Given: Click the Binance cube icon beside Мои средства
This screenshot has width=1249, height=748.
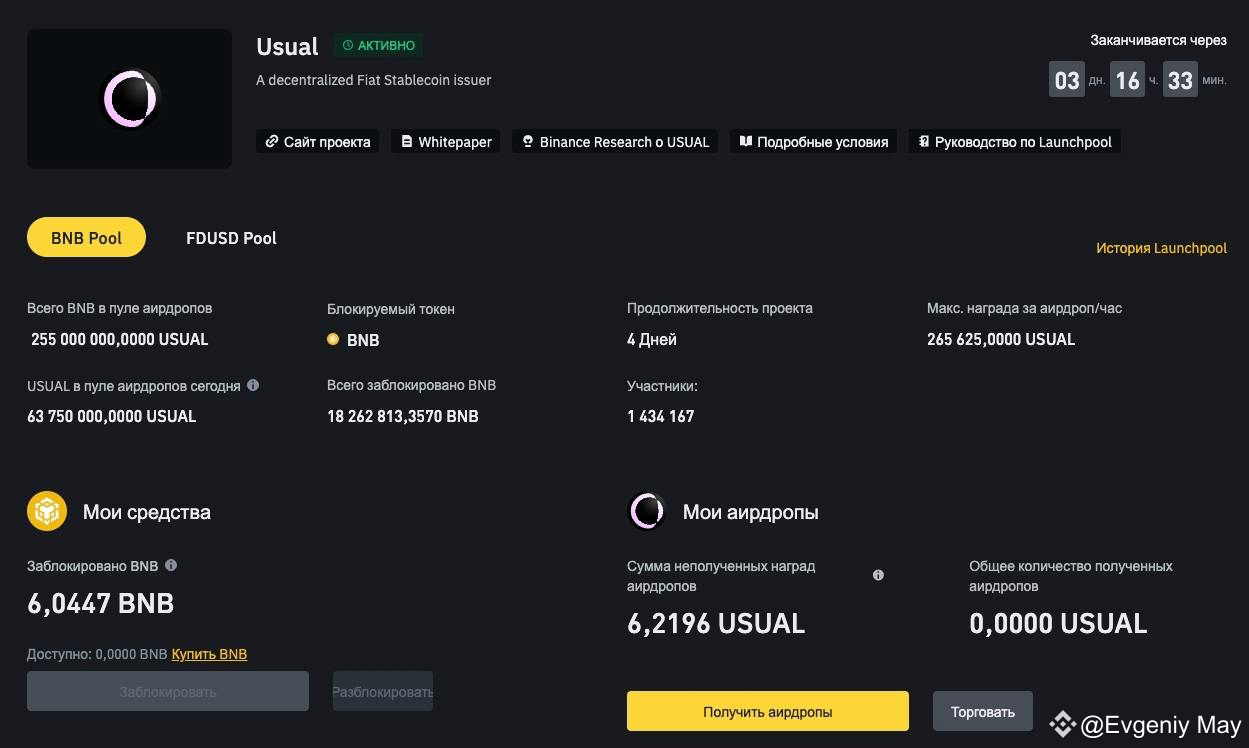Looking at the screenshot, I should click(46, 510).
